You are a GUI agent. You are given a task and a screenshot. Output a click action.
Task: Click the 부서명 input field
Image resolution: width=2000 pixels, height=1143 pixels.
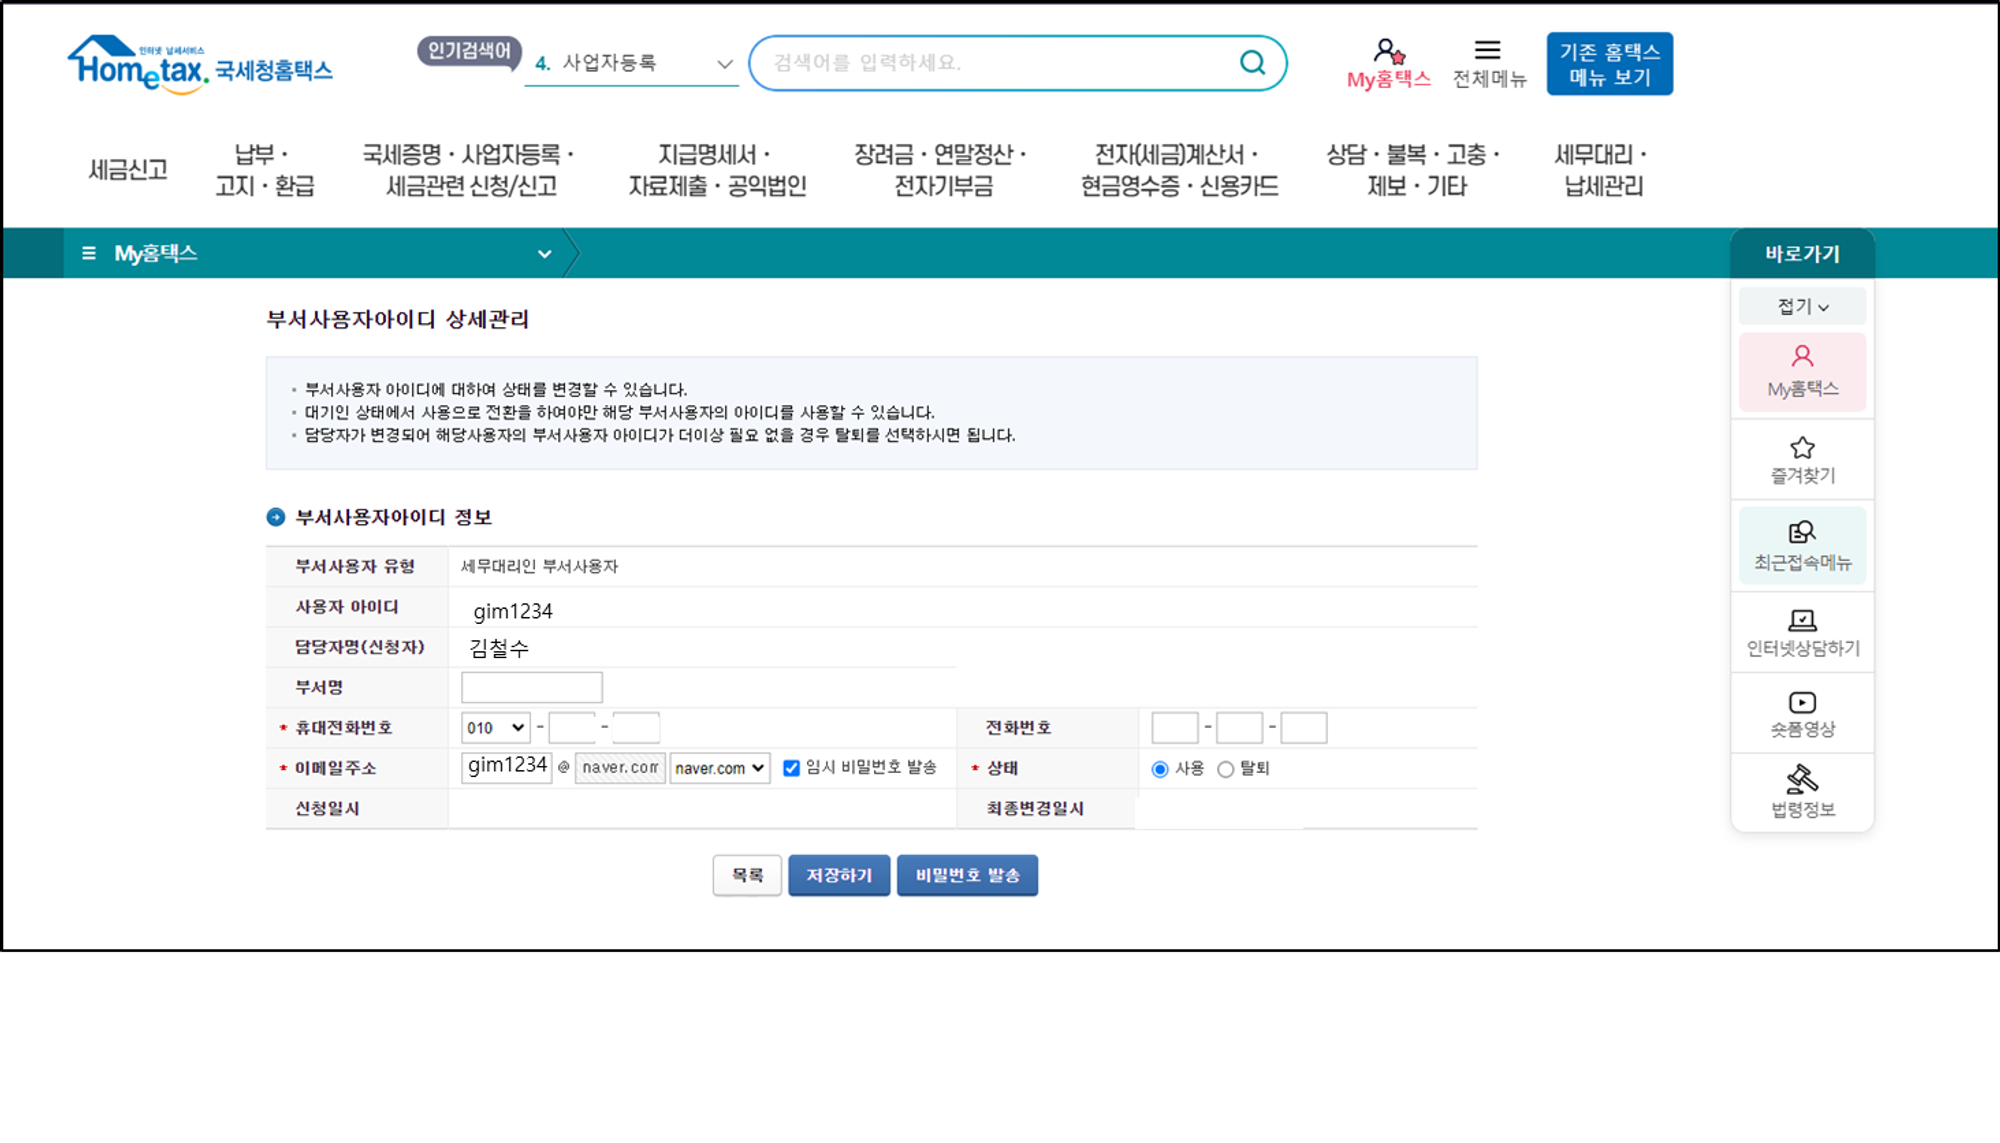[531, 687]
